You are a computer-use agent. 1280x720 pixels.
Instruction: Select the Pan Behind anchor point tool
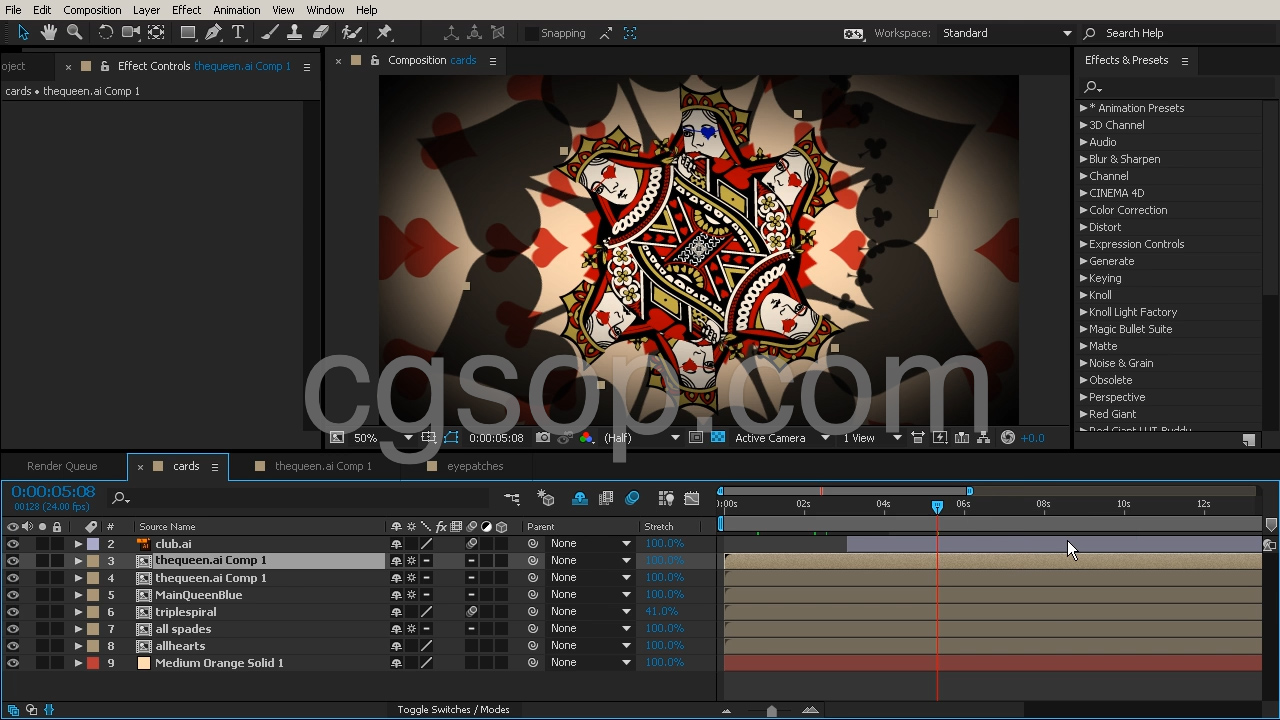click(156, 33)
